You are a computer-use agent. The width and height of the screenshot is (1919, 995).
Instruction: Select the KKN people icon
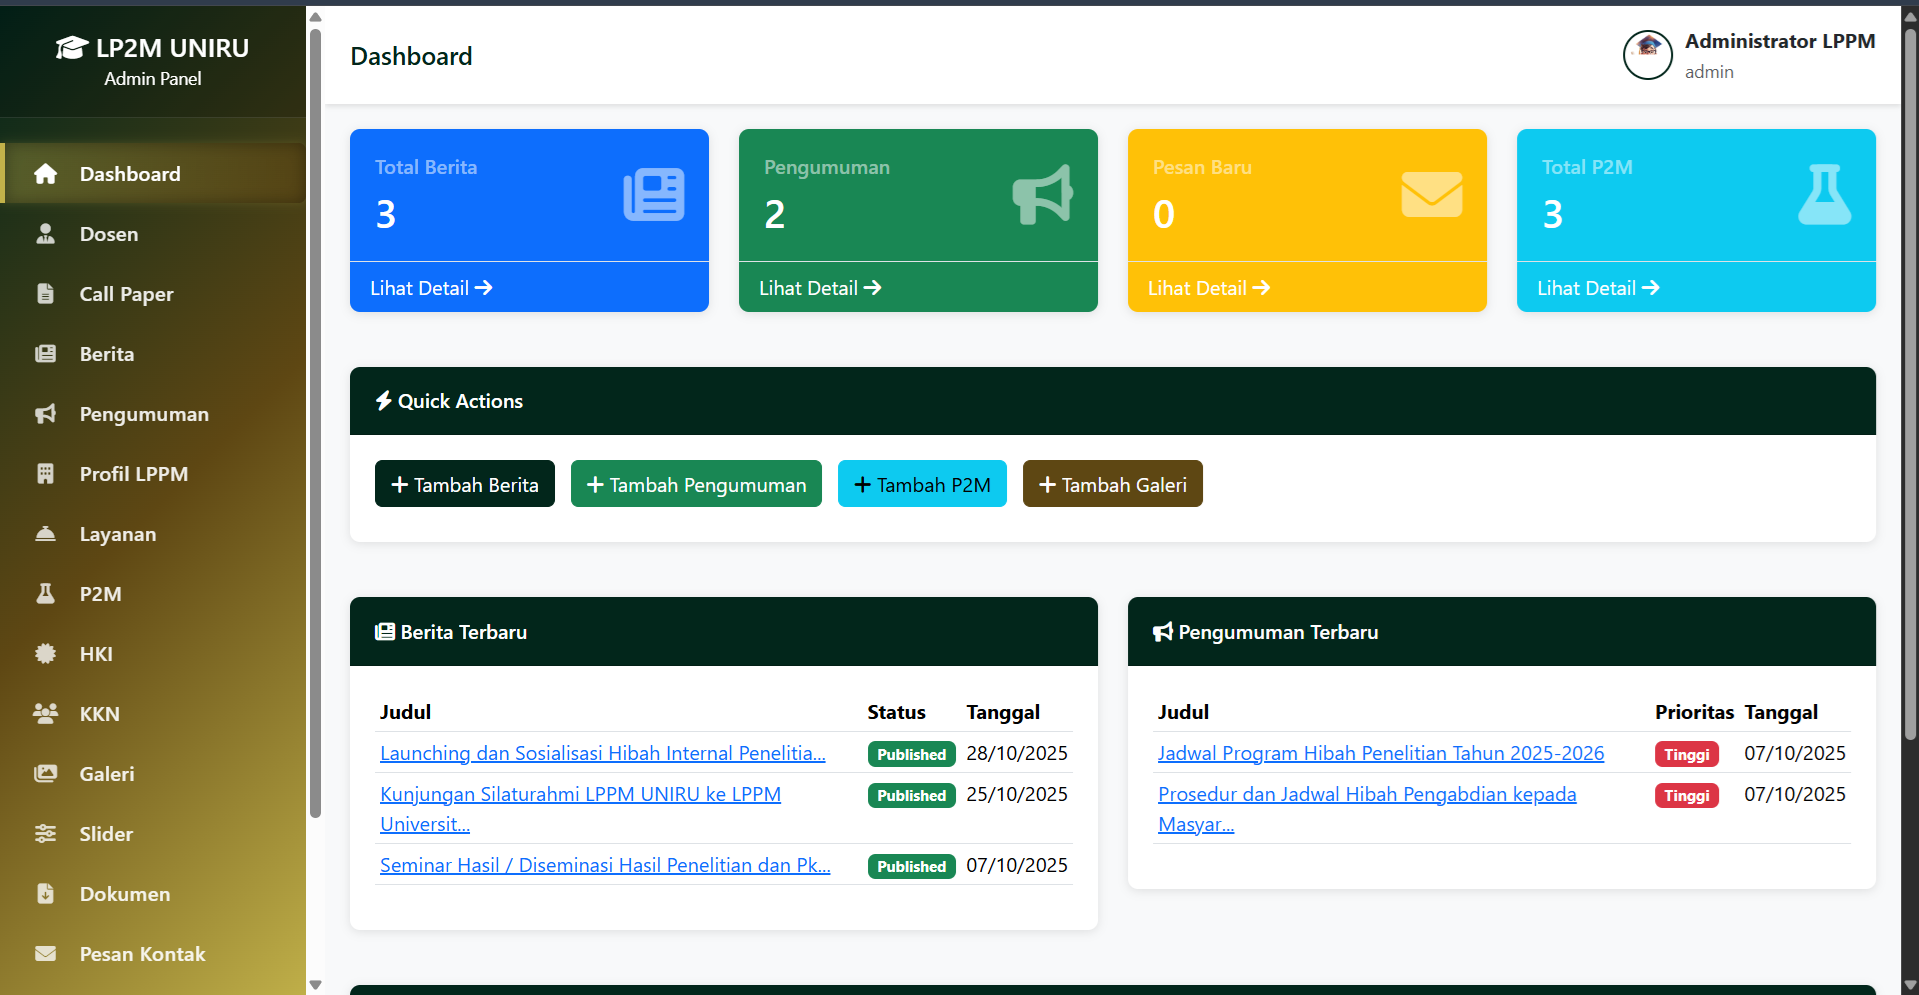click(46, 713)
